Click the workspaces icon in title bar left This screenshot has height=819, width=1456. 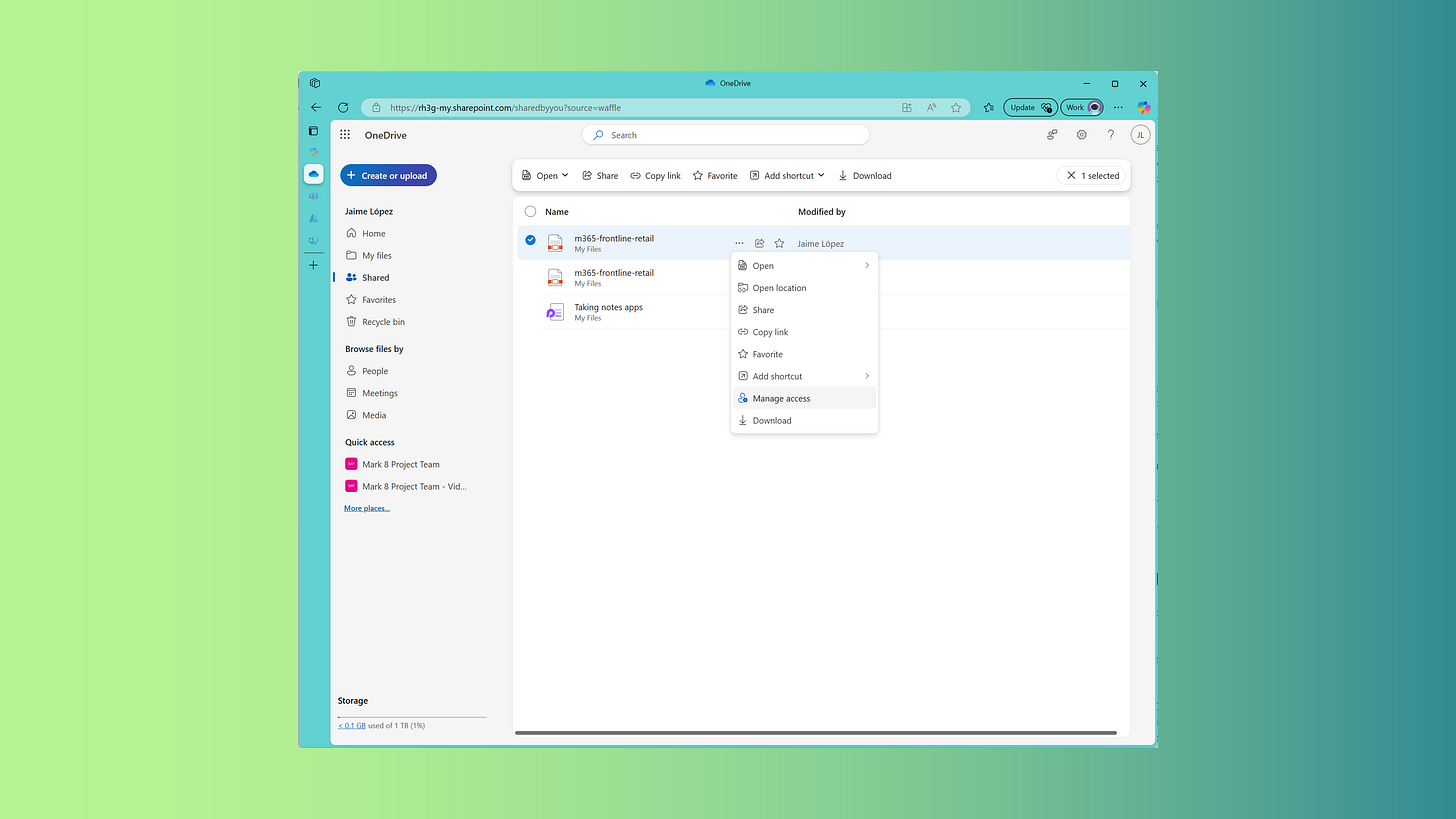click(315, 83)
